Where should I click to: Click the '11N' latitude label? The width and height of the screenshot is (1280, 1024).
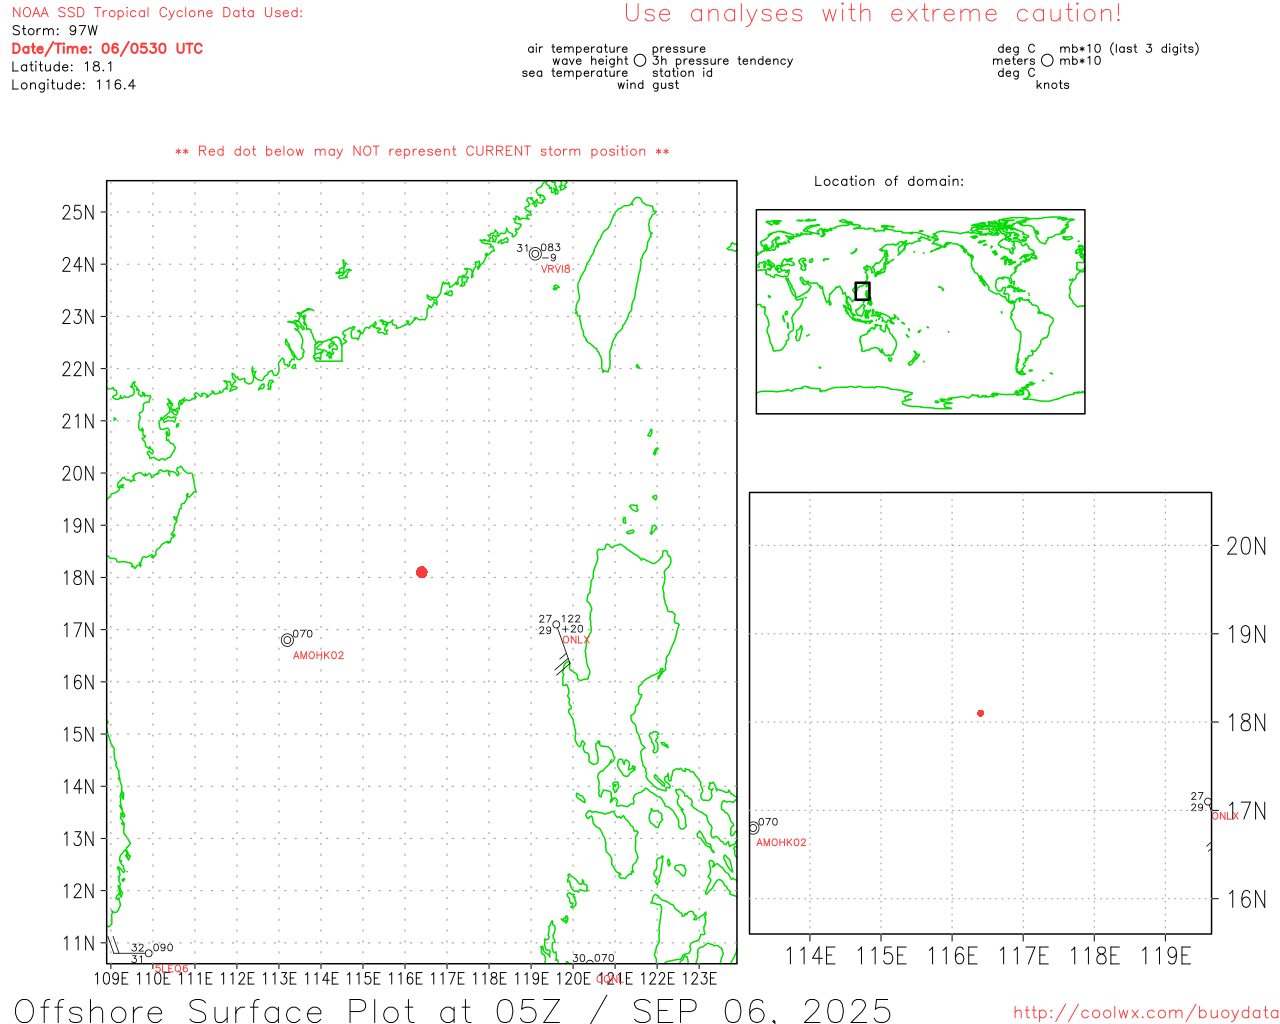[x=78, y=944]
